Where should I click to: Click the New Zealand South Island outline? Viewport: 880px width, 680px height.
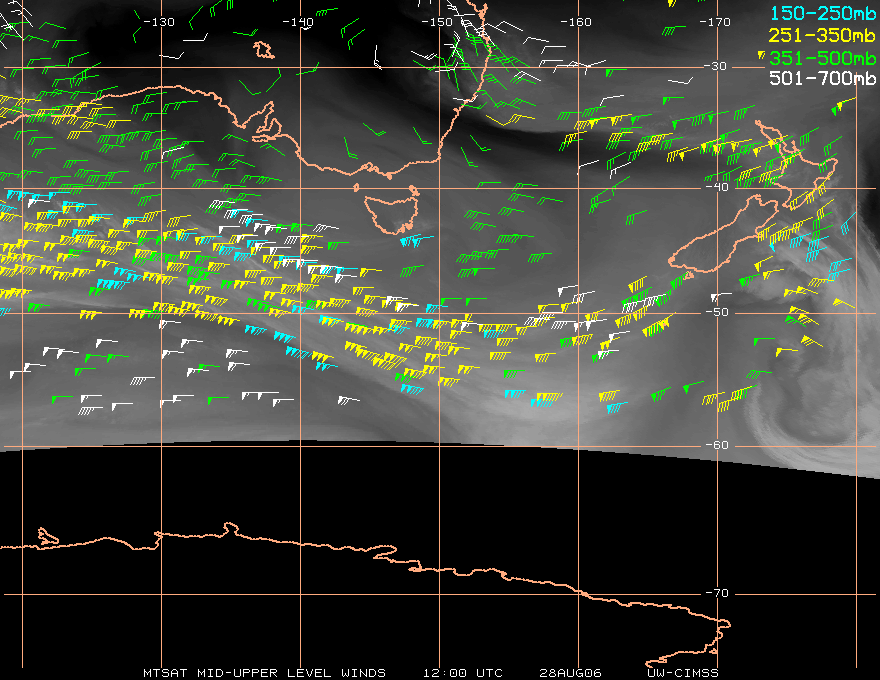pyautogui.click(x=724, y=233)
